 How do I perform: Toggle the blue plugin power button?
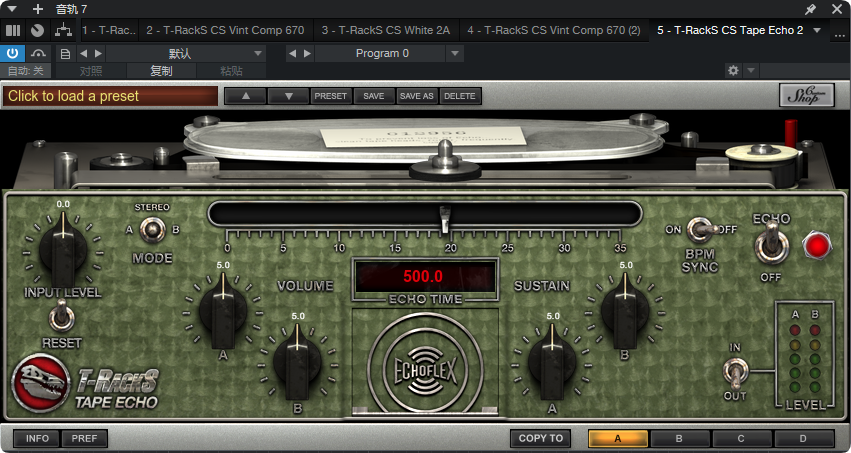coord(12,53)
